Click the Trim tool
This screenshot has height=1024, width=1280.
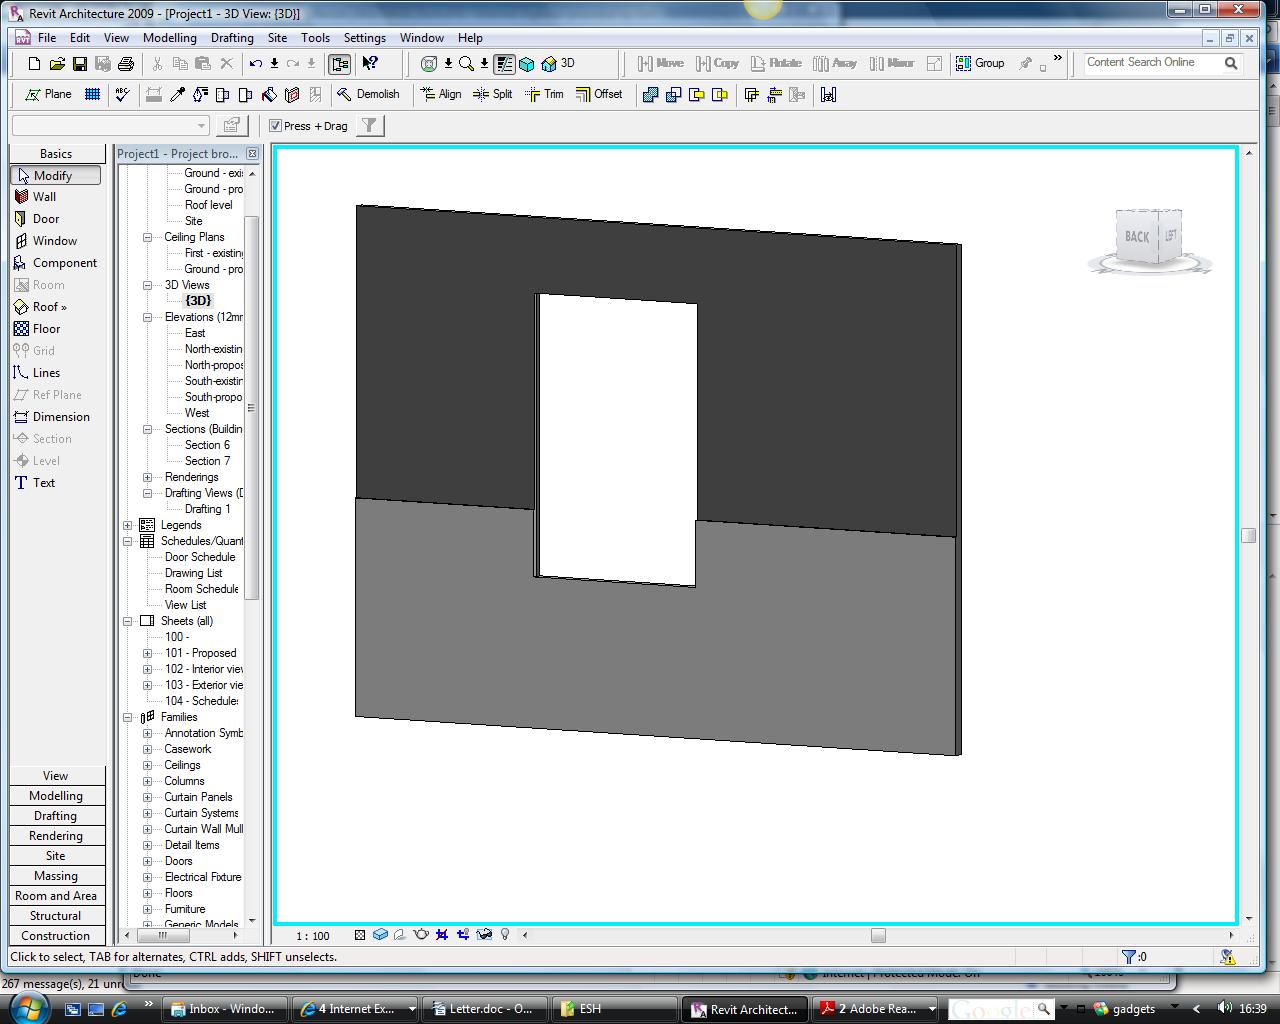click(x=544, y=94)
